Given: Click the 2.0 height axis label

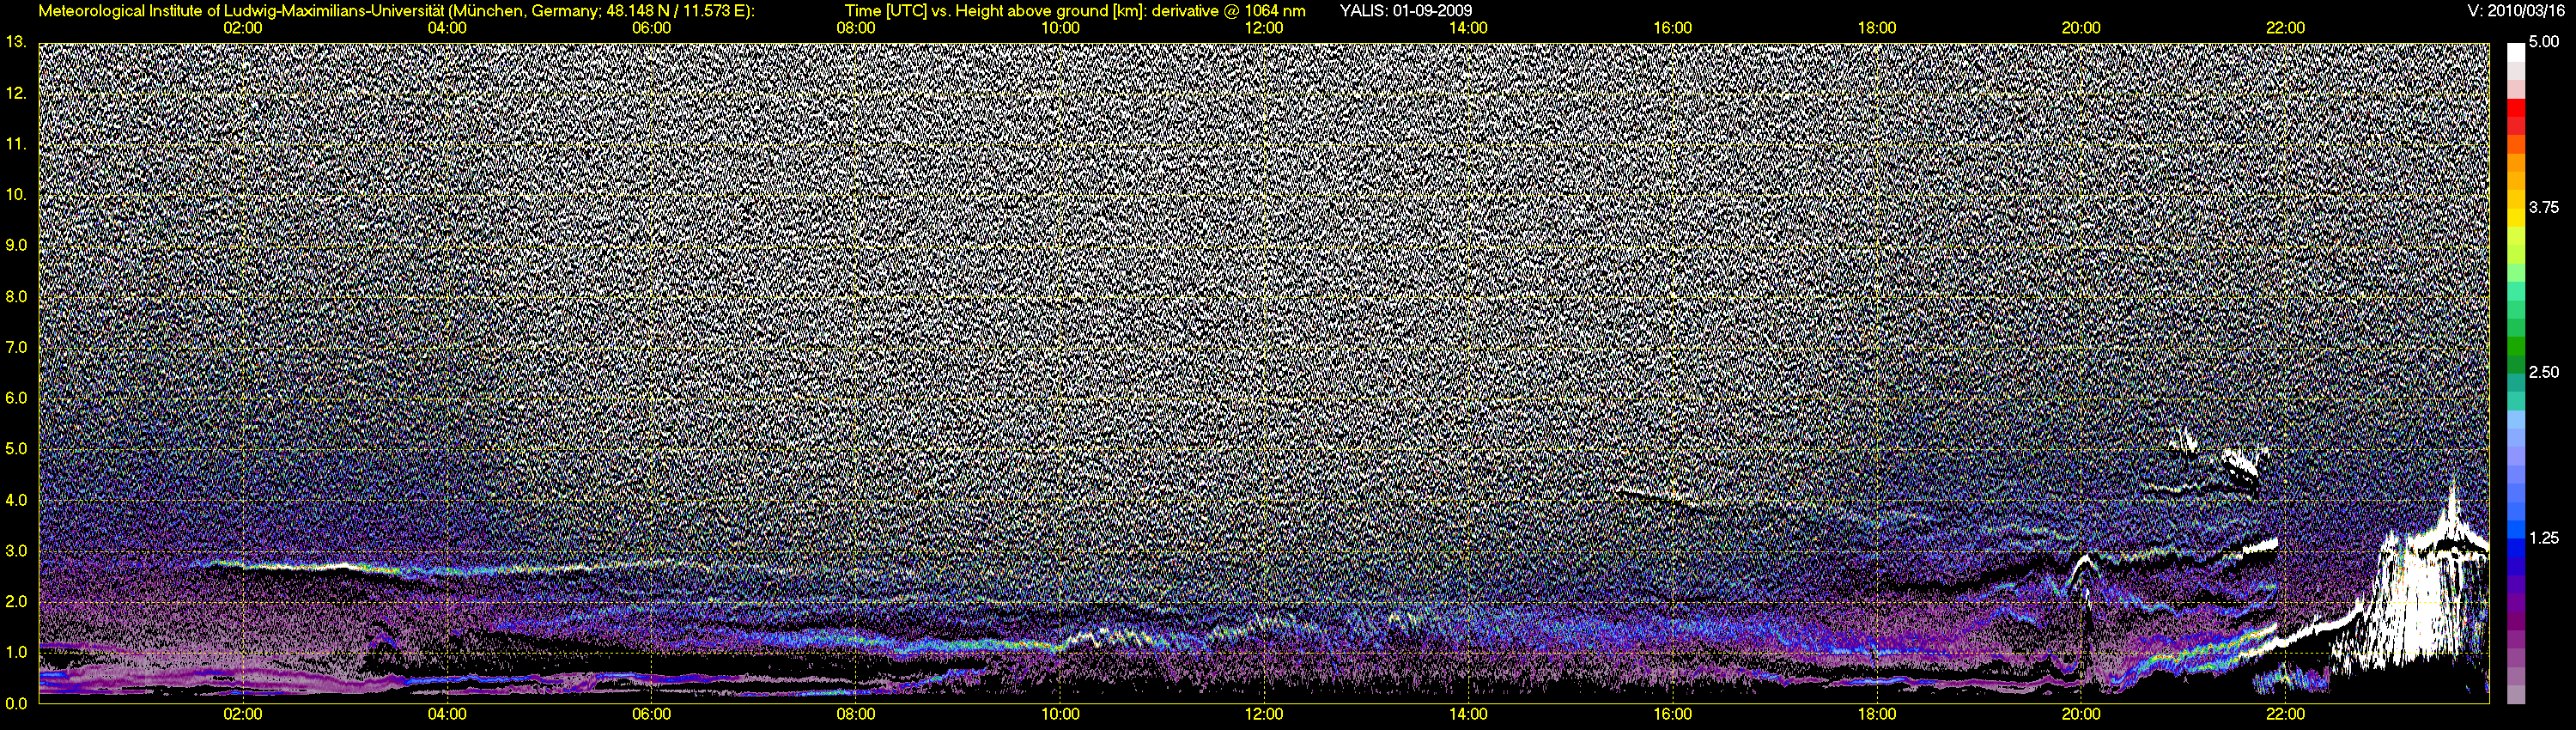Looking at the screenshot, I should pos(15,602).
